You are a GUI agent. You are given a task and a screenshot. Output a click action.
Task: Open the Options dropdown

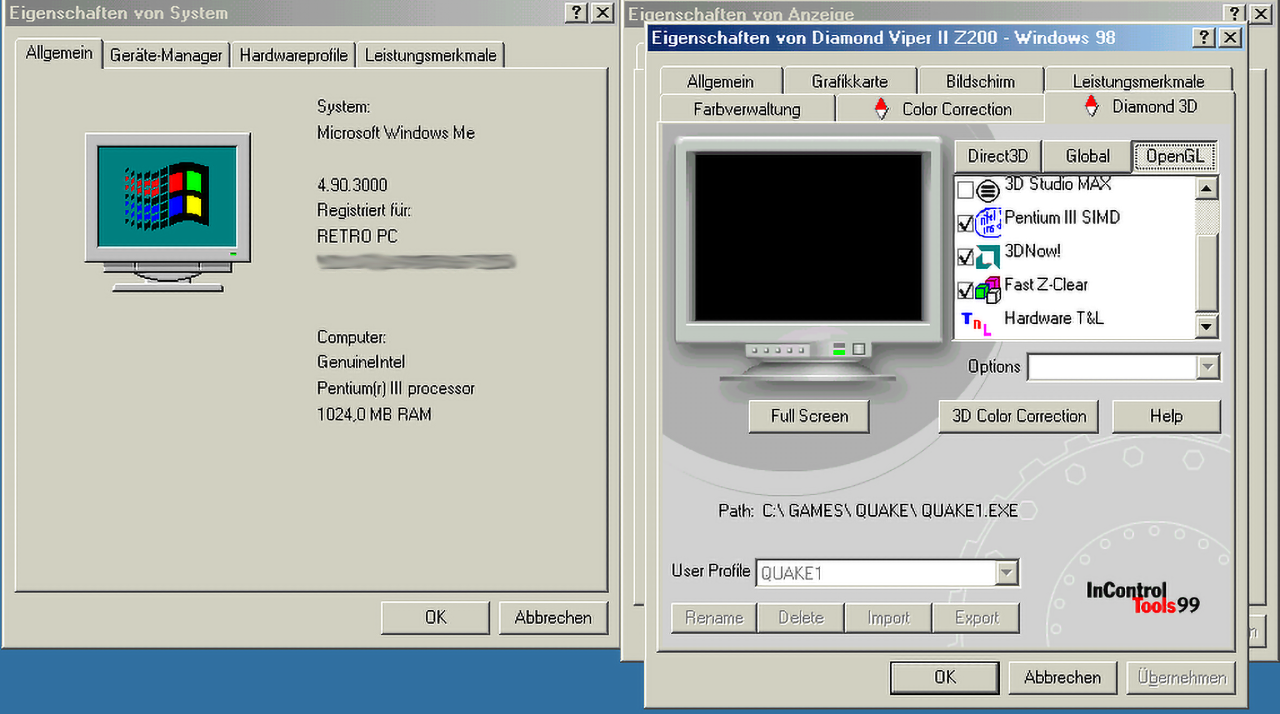(x=1208, y=366)
